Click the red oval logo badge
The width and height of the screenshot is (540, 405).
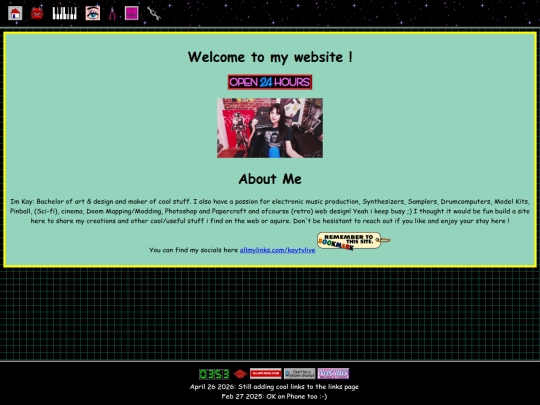240,374
